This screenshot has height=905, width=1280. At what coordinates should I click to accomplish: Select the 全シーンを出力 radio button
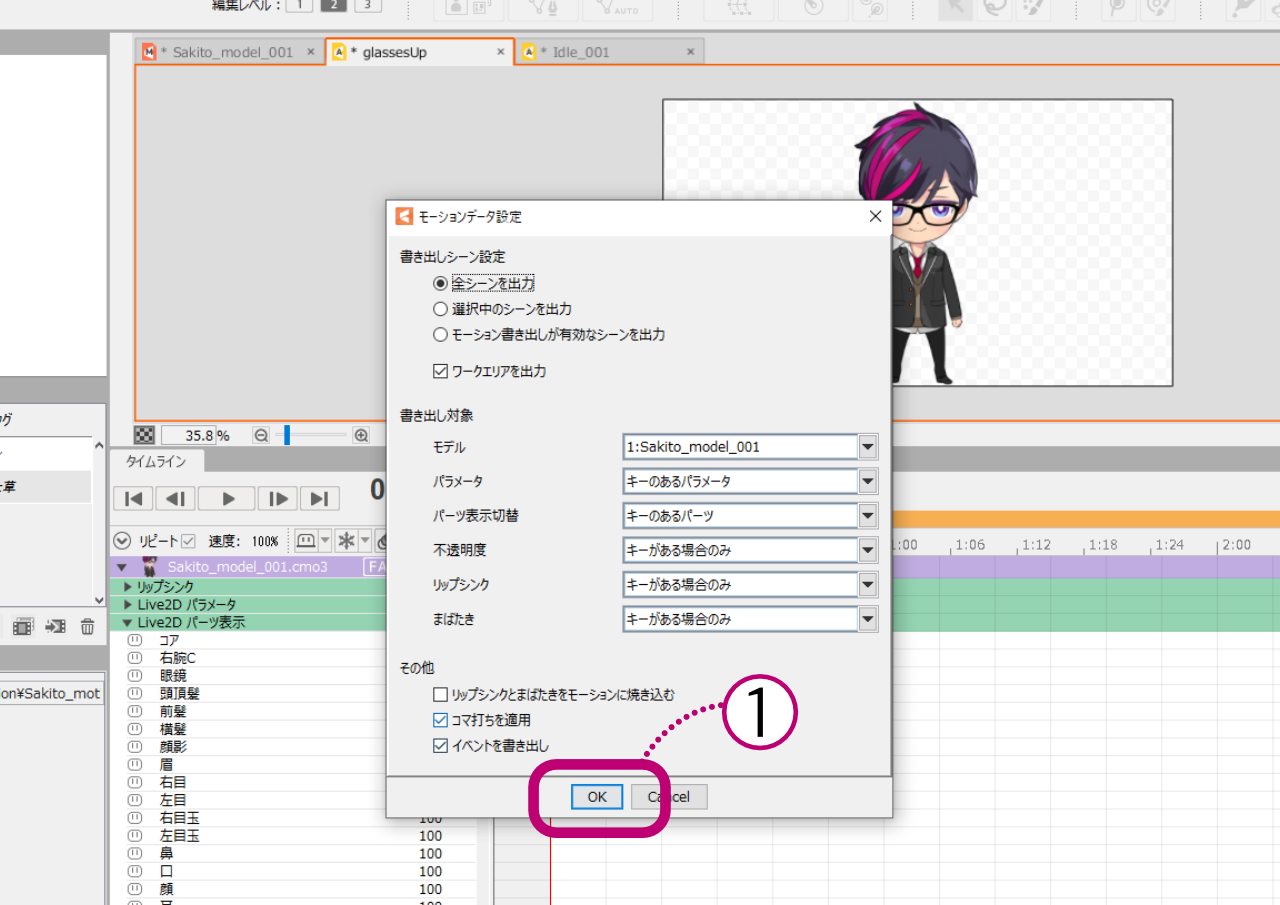coord(440,284)
